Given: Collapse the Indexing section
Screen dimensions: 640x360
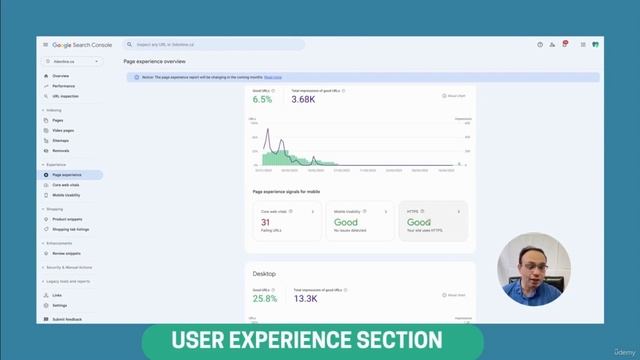Looking at the screenshot, I should click(52, 110).
